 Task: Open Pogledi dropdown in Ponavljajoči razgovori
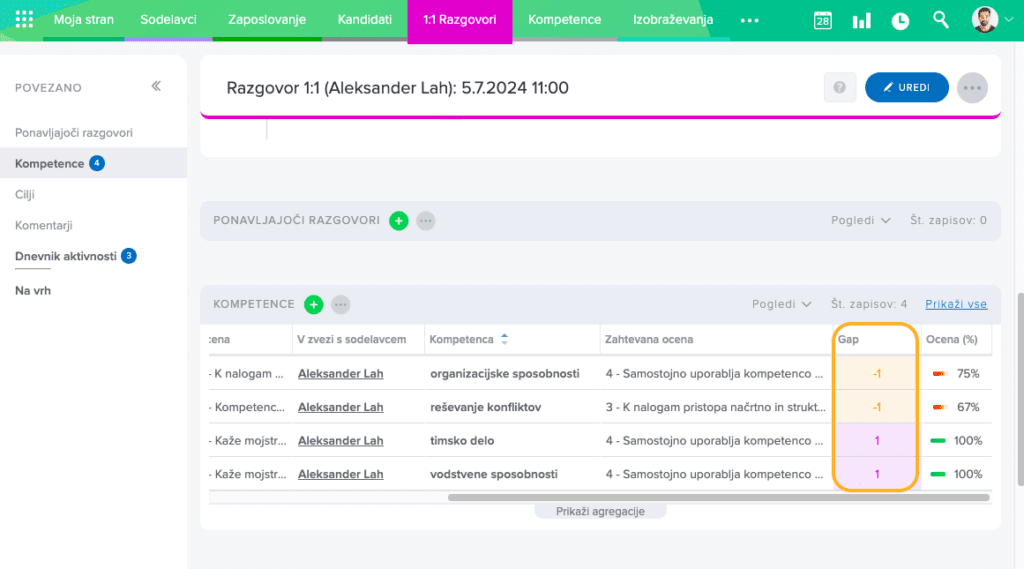tap(860, 221)
